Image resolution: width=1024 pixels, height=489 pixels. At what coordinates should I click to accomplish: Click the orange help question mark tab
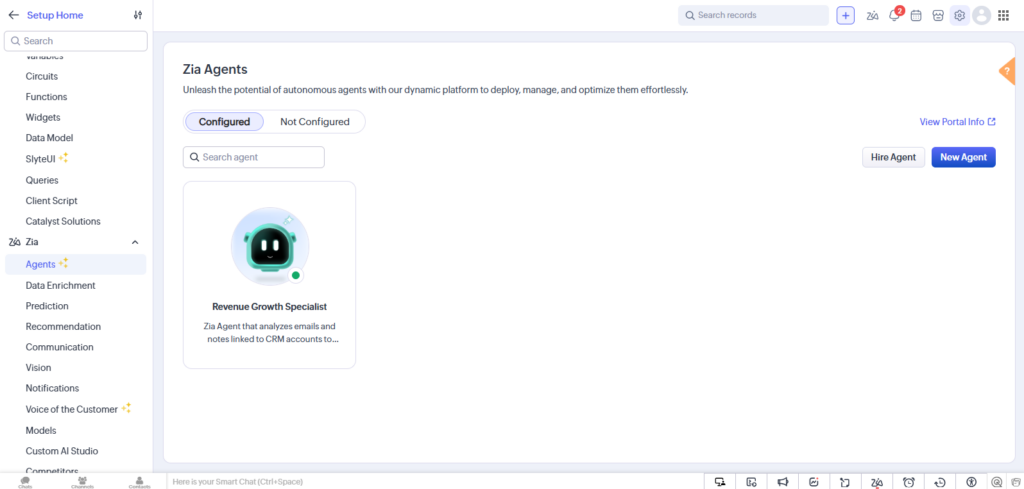pos(1008,71)
